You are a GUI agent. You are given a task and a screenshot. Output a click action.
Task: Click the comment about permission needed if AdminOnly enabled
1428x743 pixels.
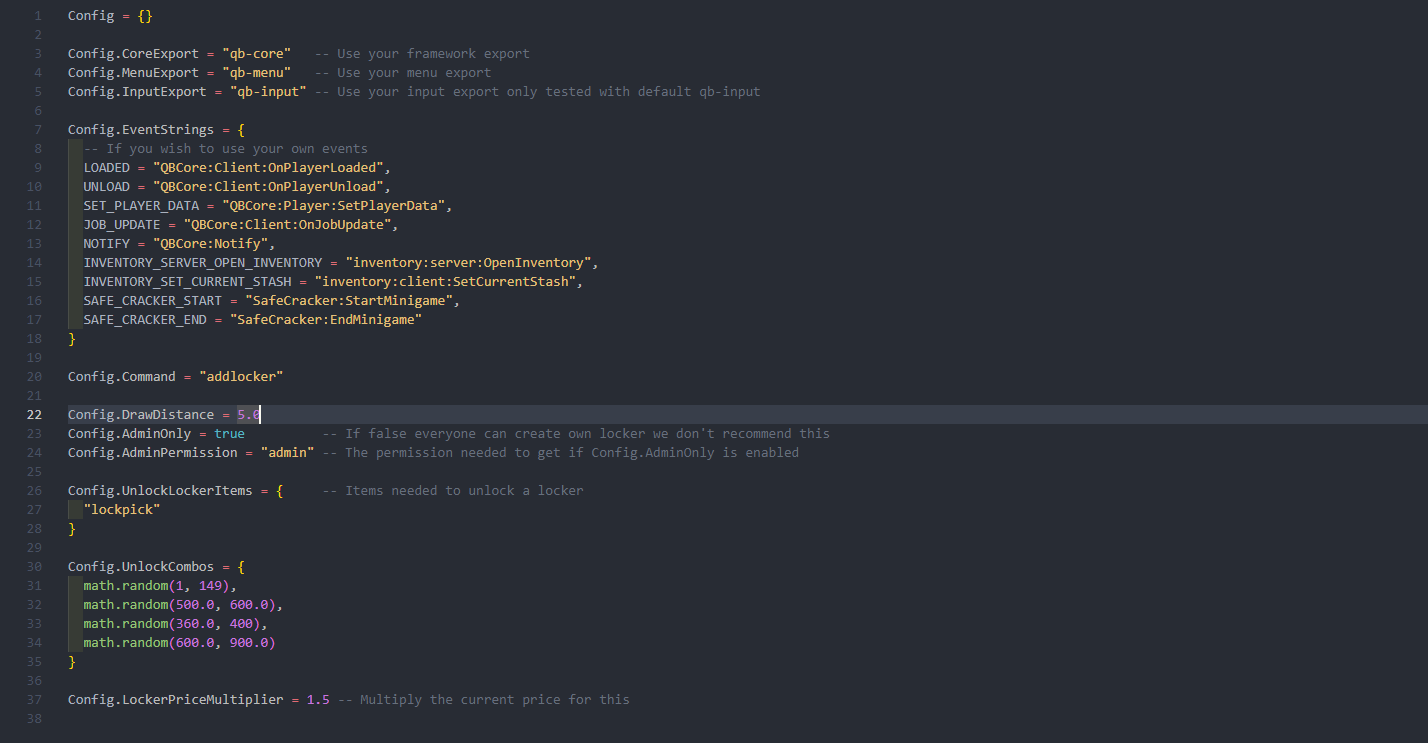coord(560,453)
